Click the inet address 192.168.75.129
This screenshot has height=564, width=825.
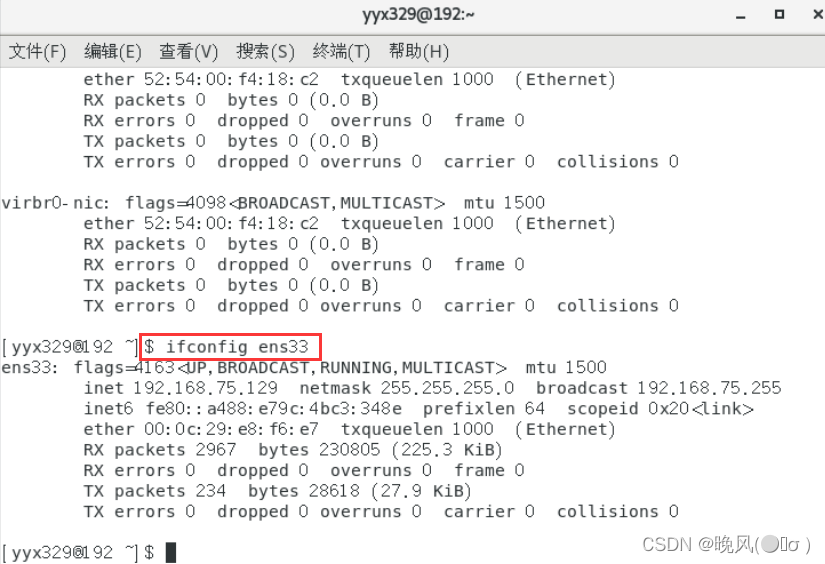[205, 388]
